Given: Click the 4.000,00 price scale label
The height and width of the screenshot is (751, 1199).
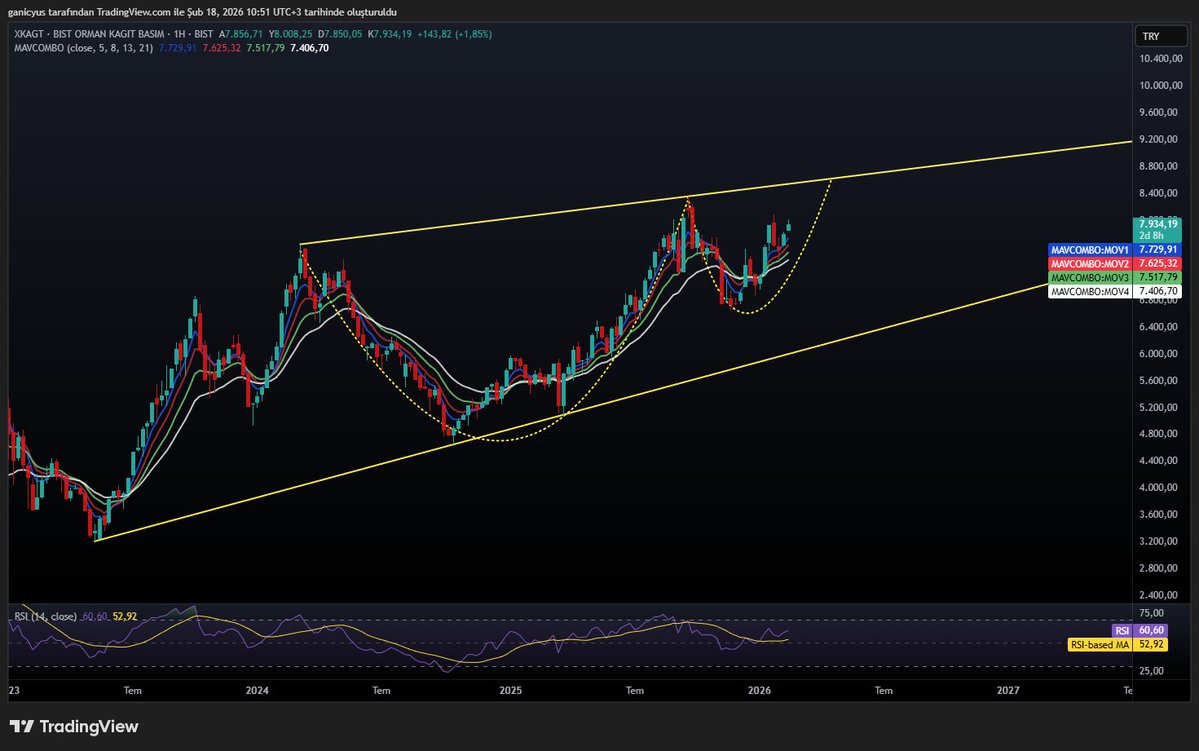Looking at the screenshot, I should click(1160, 487).
